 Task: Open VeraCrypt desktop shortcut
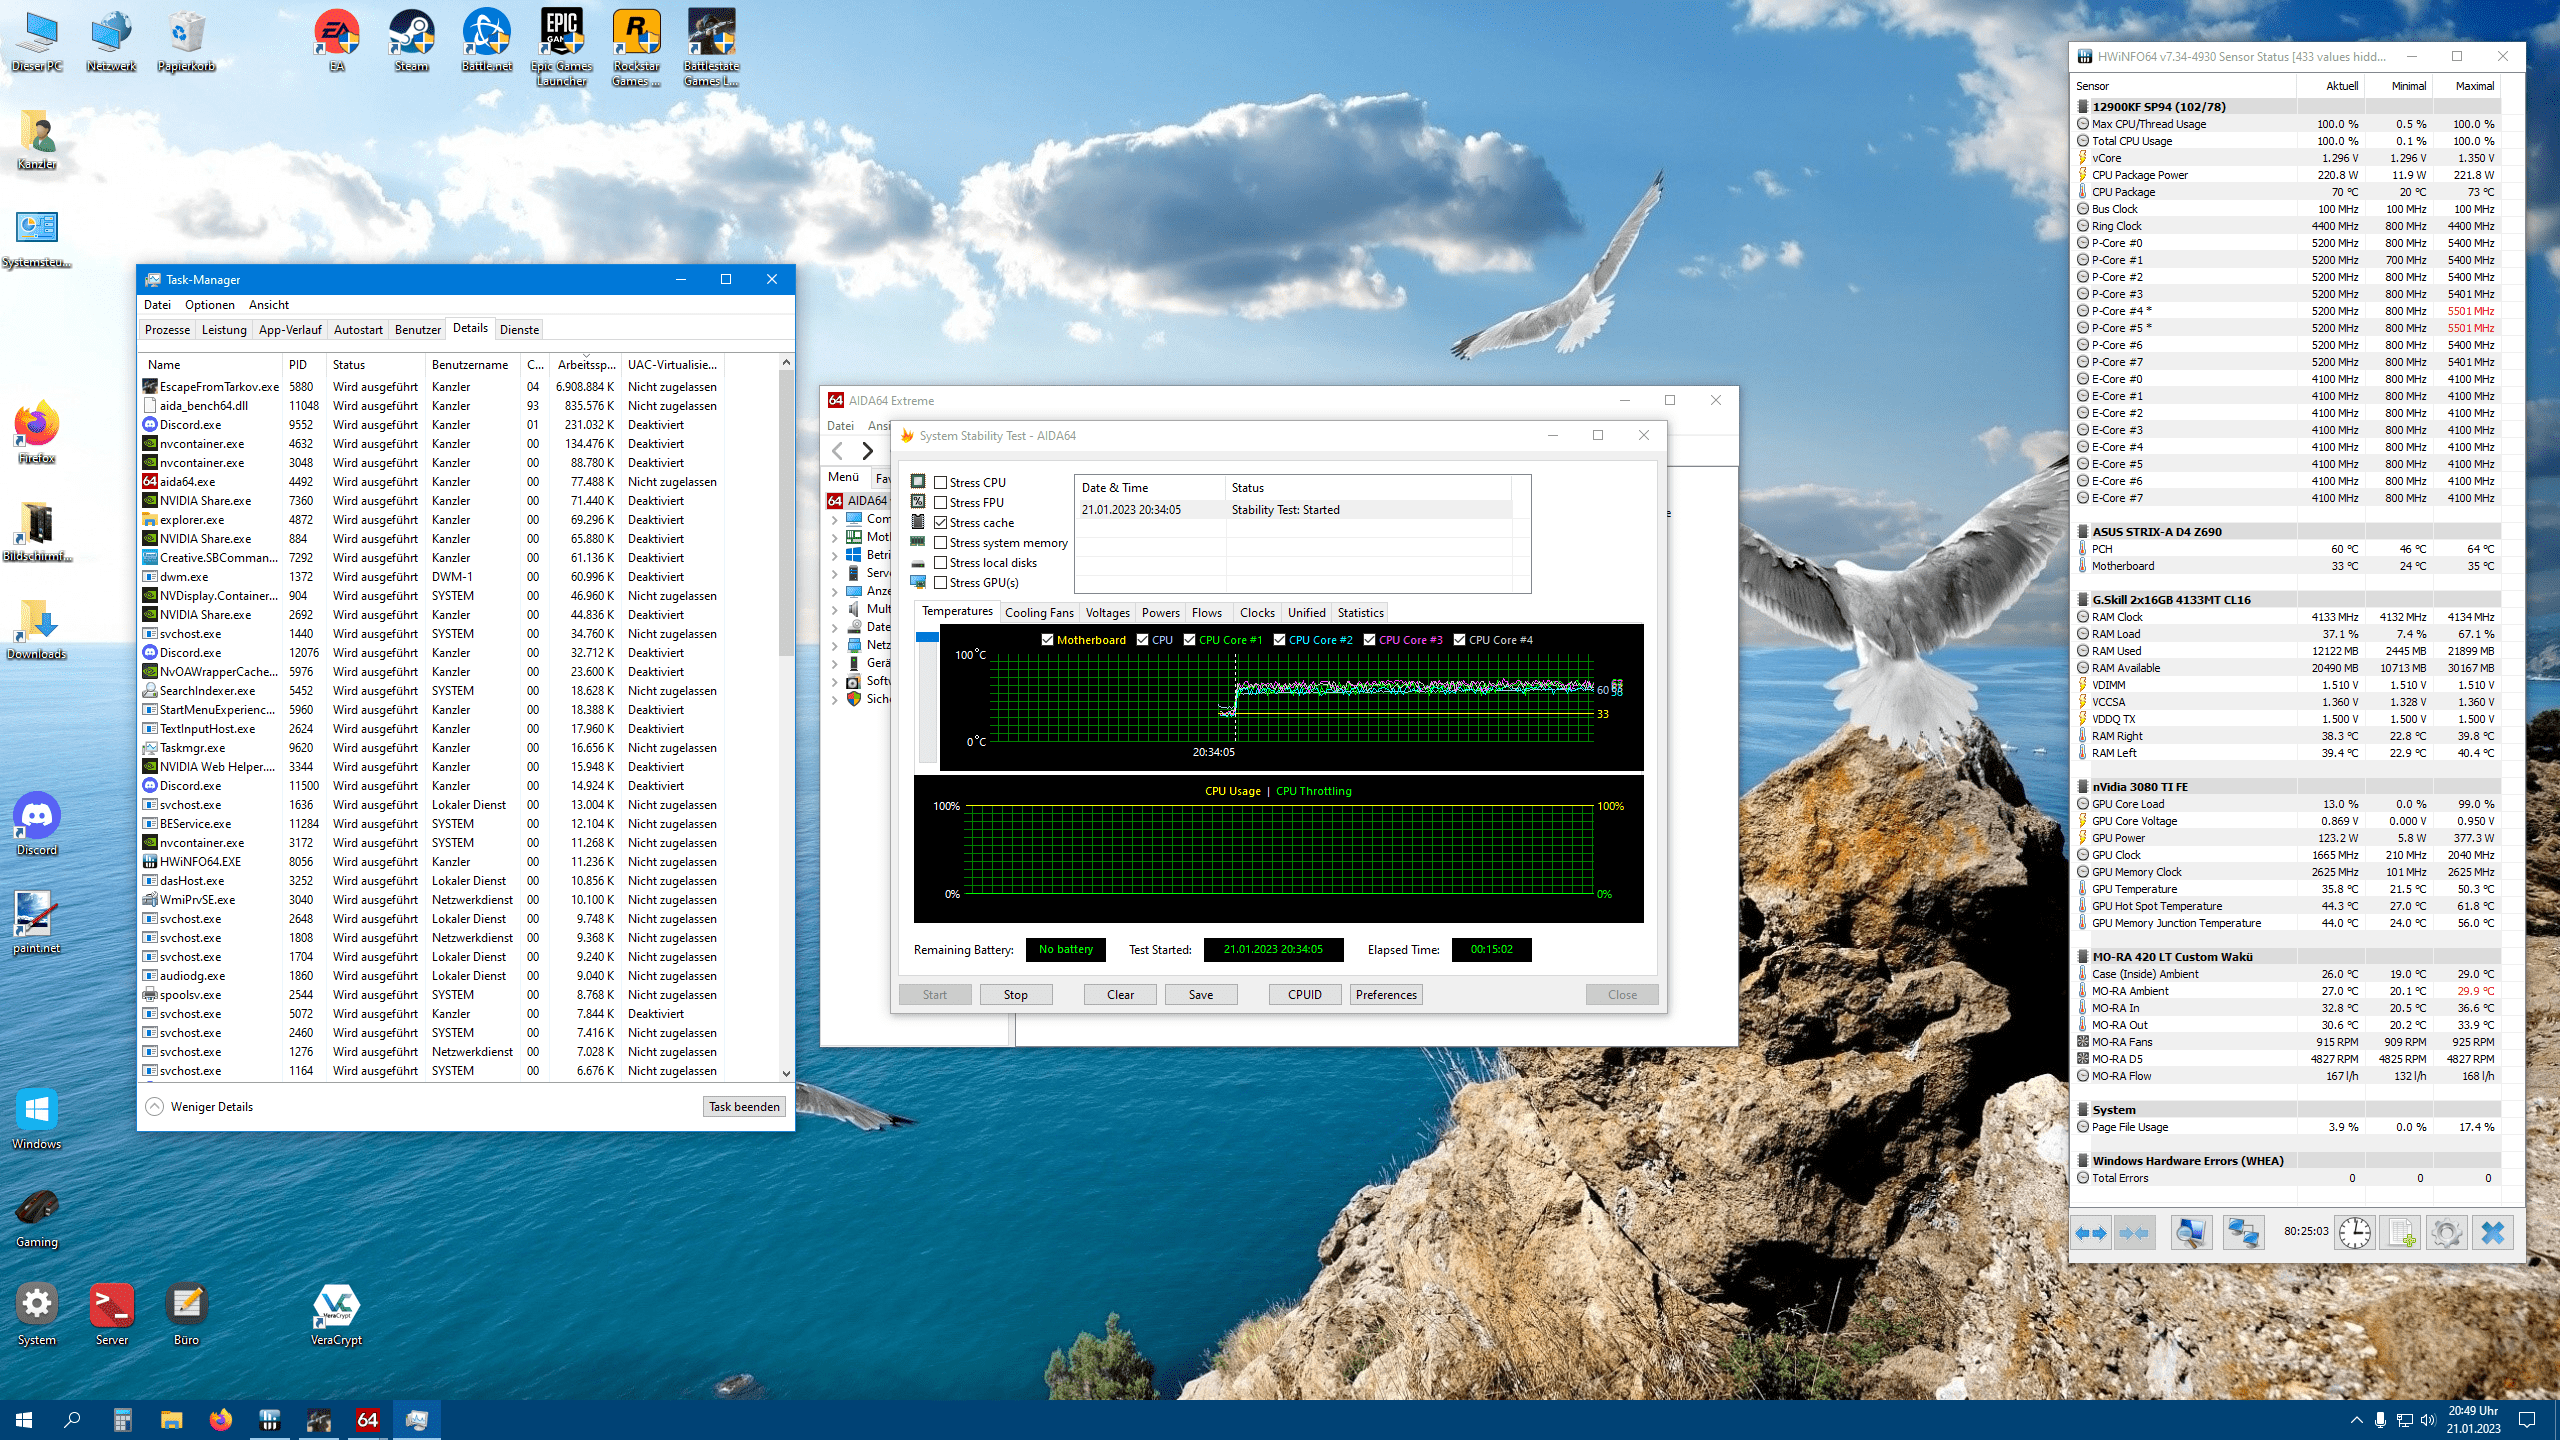pyautogui.click(x=336, y=1315)
